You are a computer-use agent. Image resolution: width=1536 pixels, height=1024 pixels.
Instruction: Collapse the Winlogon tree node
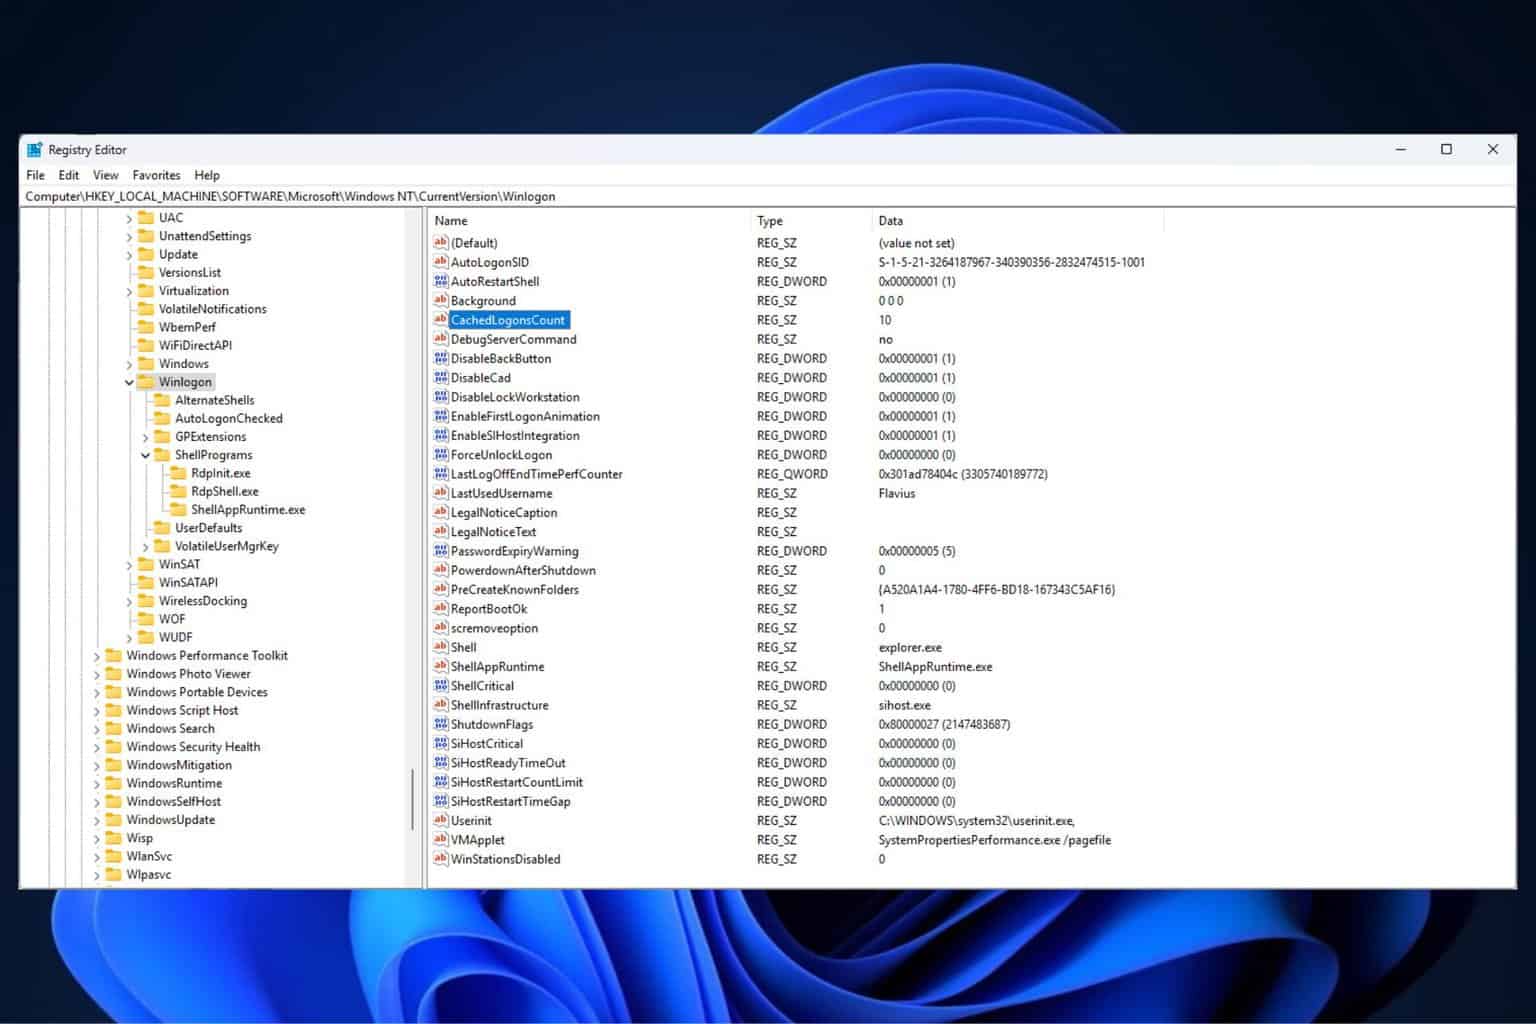pyautogui.click(x=129, y=382)
